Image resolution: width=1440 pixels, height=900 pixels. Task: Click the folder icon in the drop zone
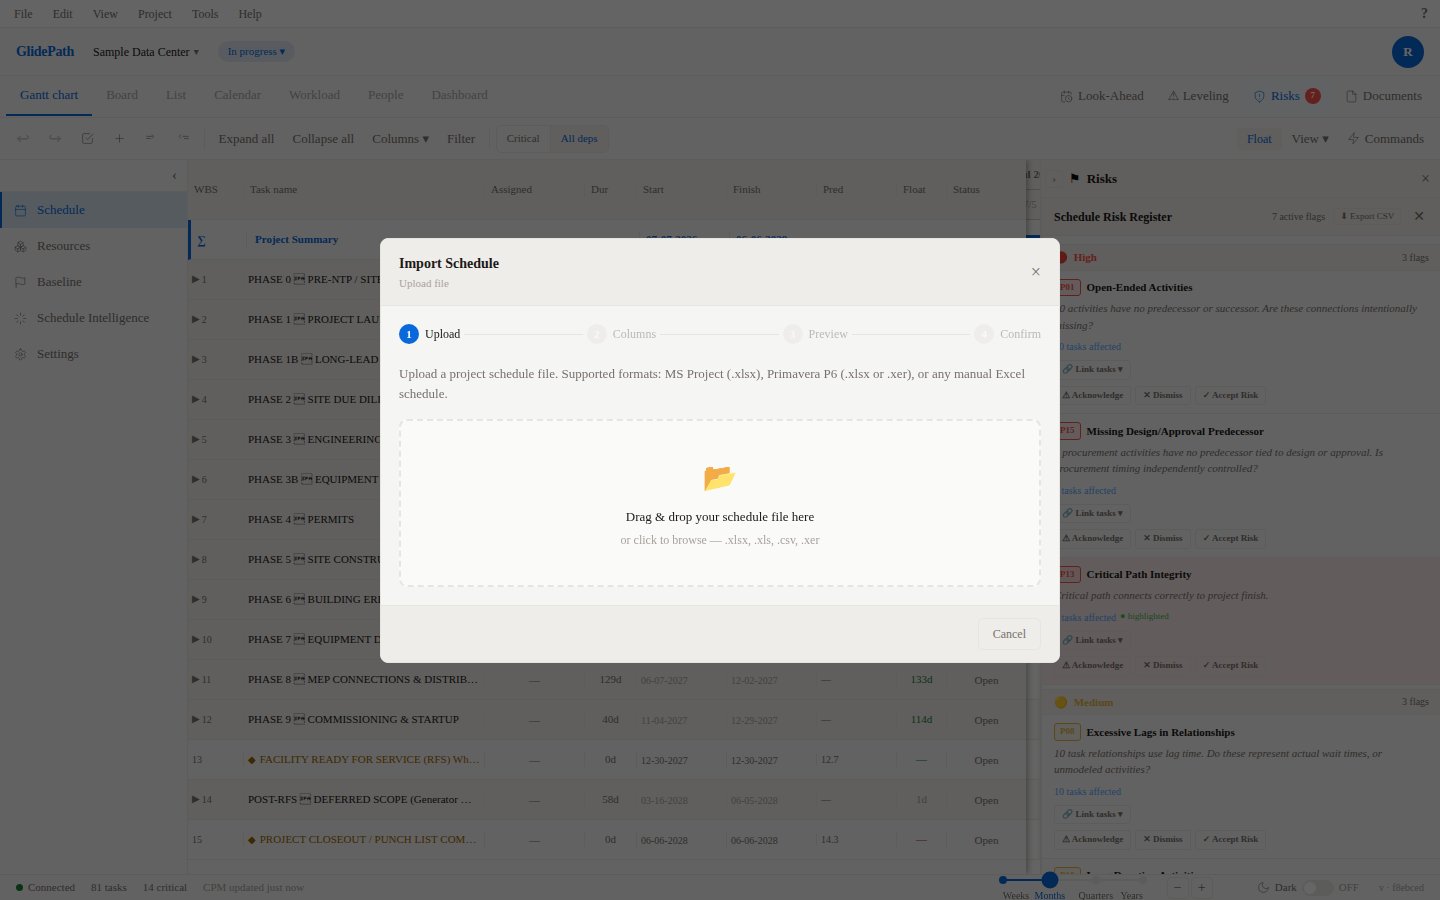pyautogui.click(x=720, y=478)
